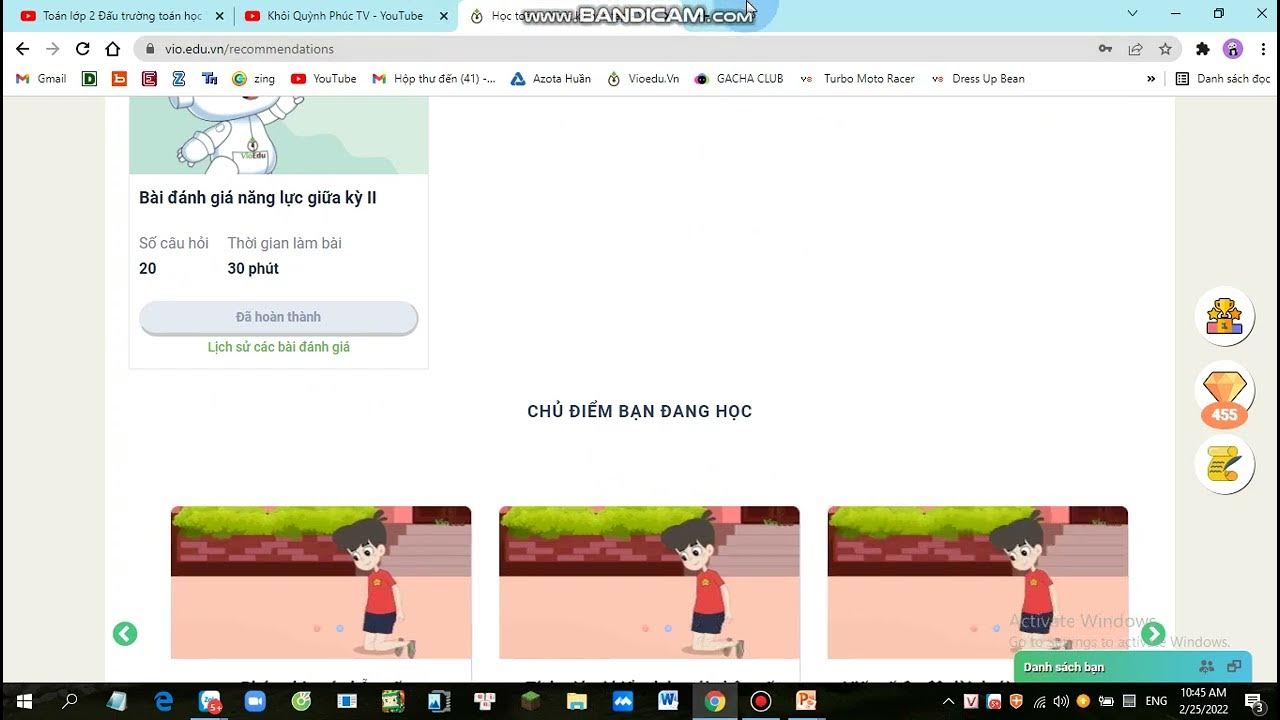Open first topic card thumbnail
Image resolution: width=1280 pixels, height=720 pixels.
point(321,582)
